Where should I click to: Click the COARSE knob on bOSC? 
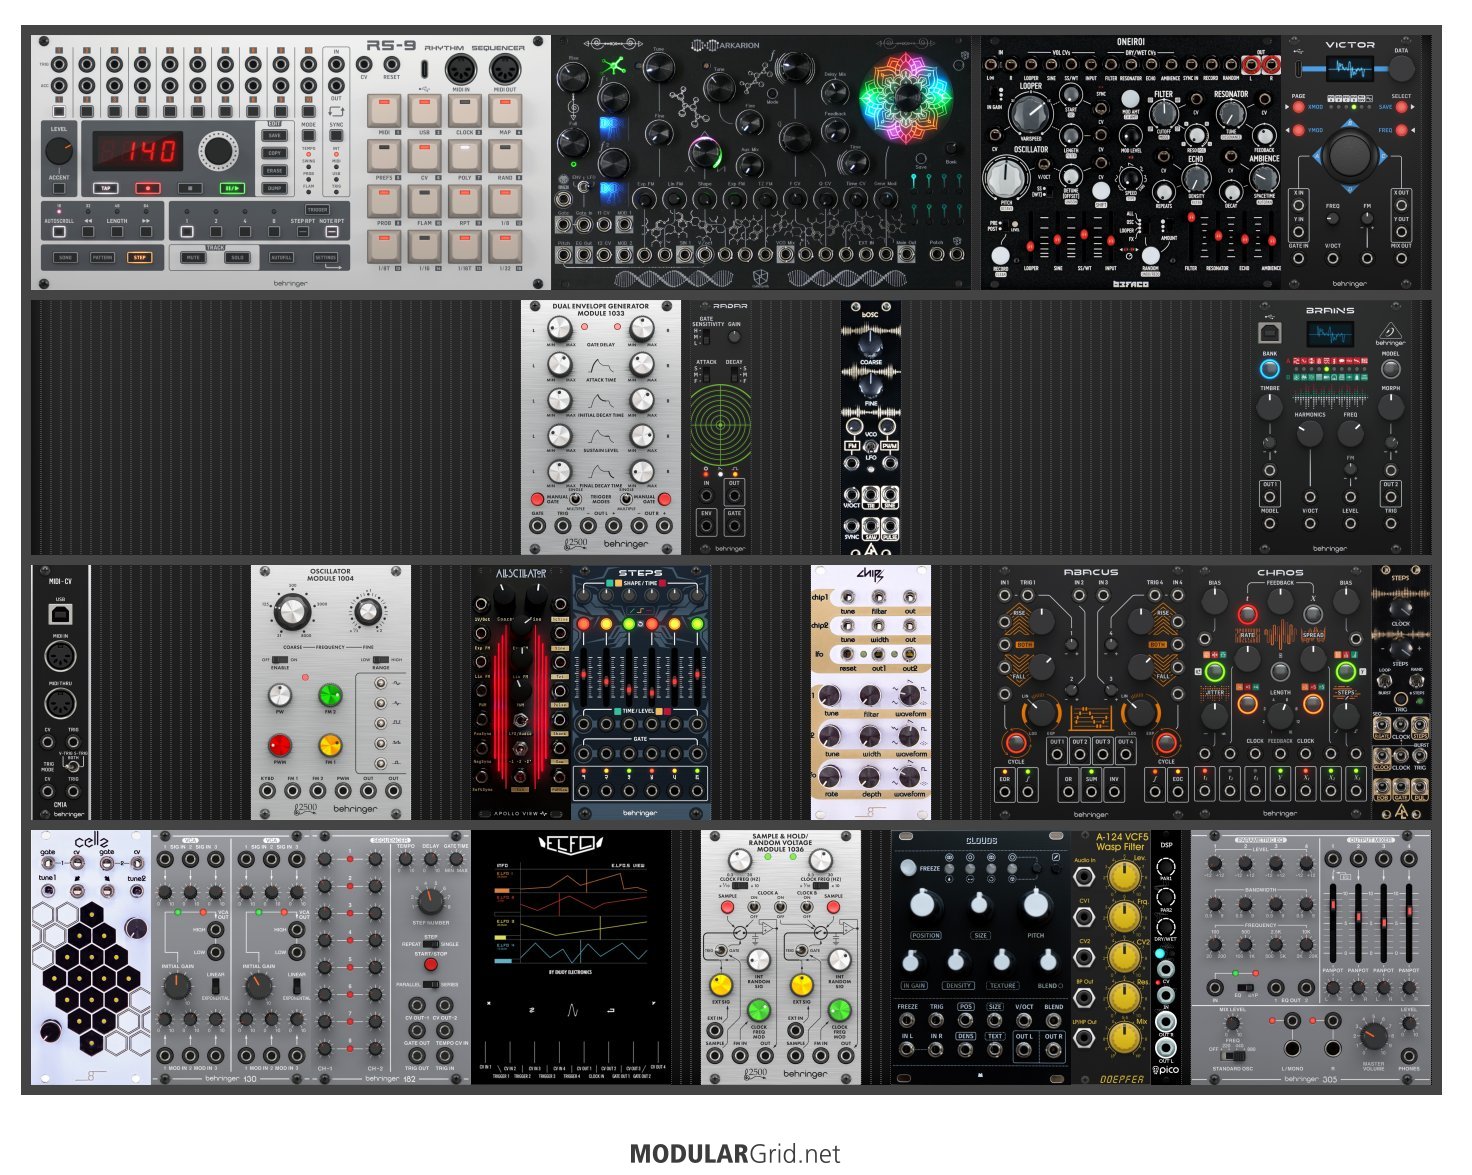871,345
